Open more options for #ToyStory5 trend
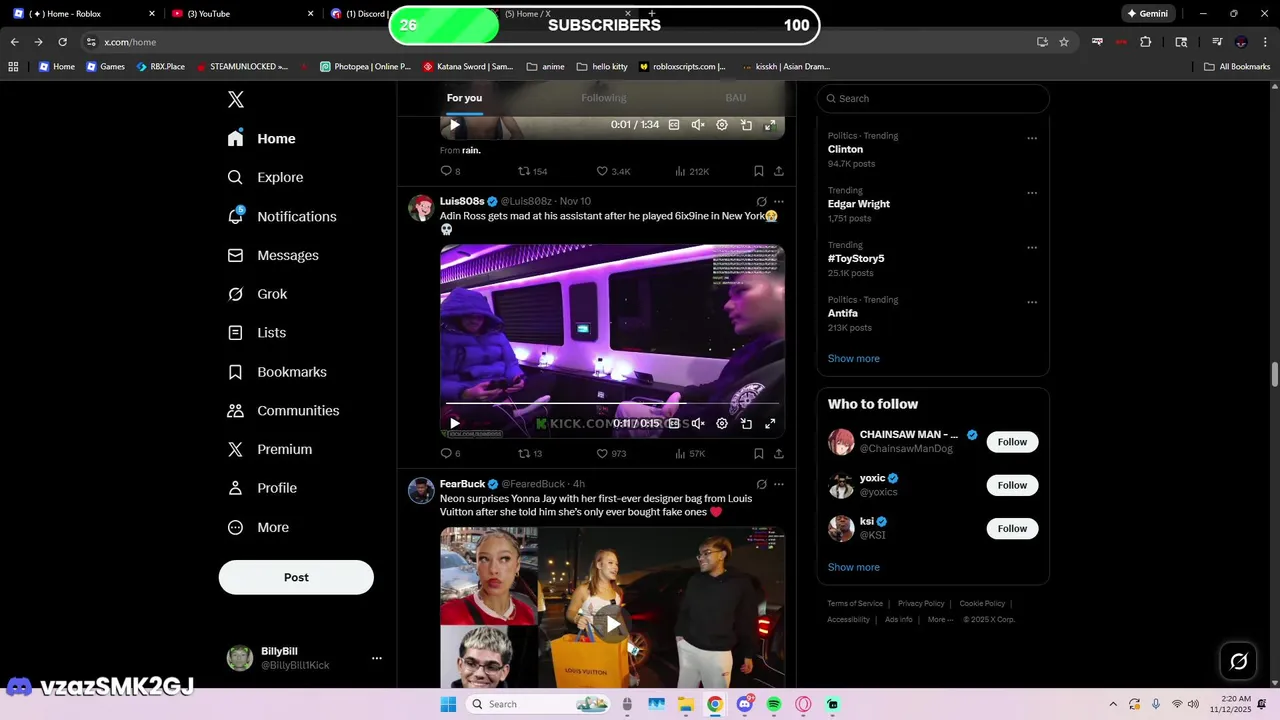Viewport: 1280px width, 720px height. [1032, 247]
